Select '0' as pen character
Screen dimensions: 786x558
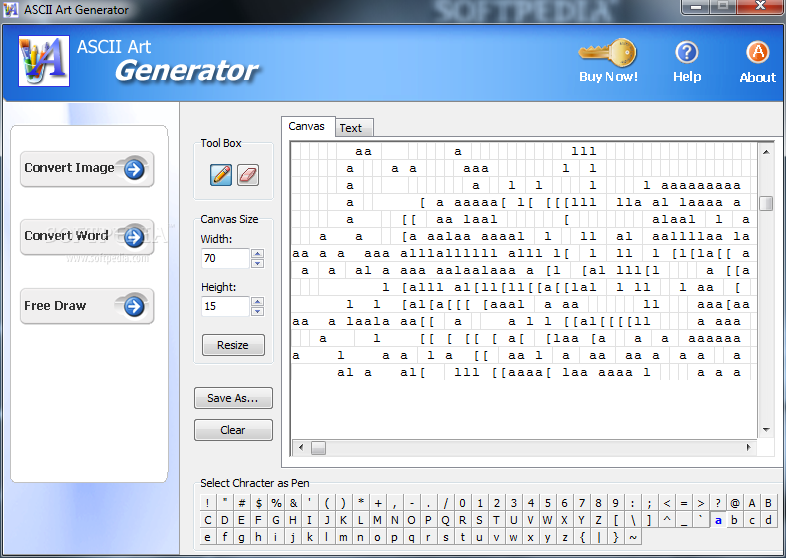pos(463,503)
